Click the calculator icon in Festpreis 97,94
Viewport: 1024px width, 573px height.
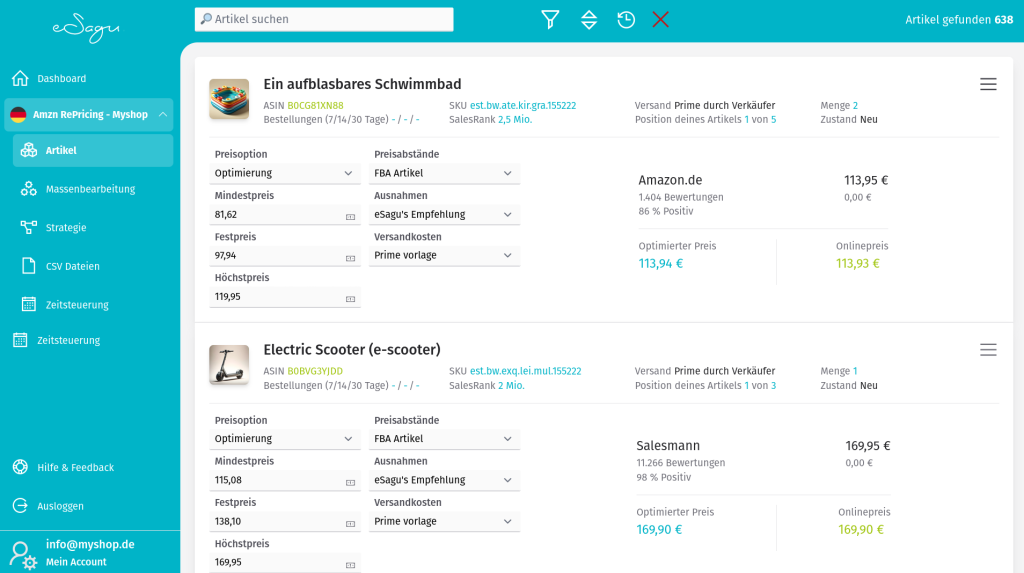pos(351,258)
